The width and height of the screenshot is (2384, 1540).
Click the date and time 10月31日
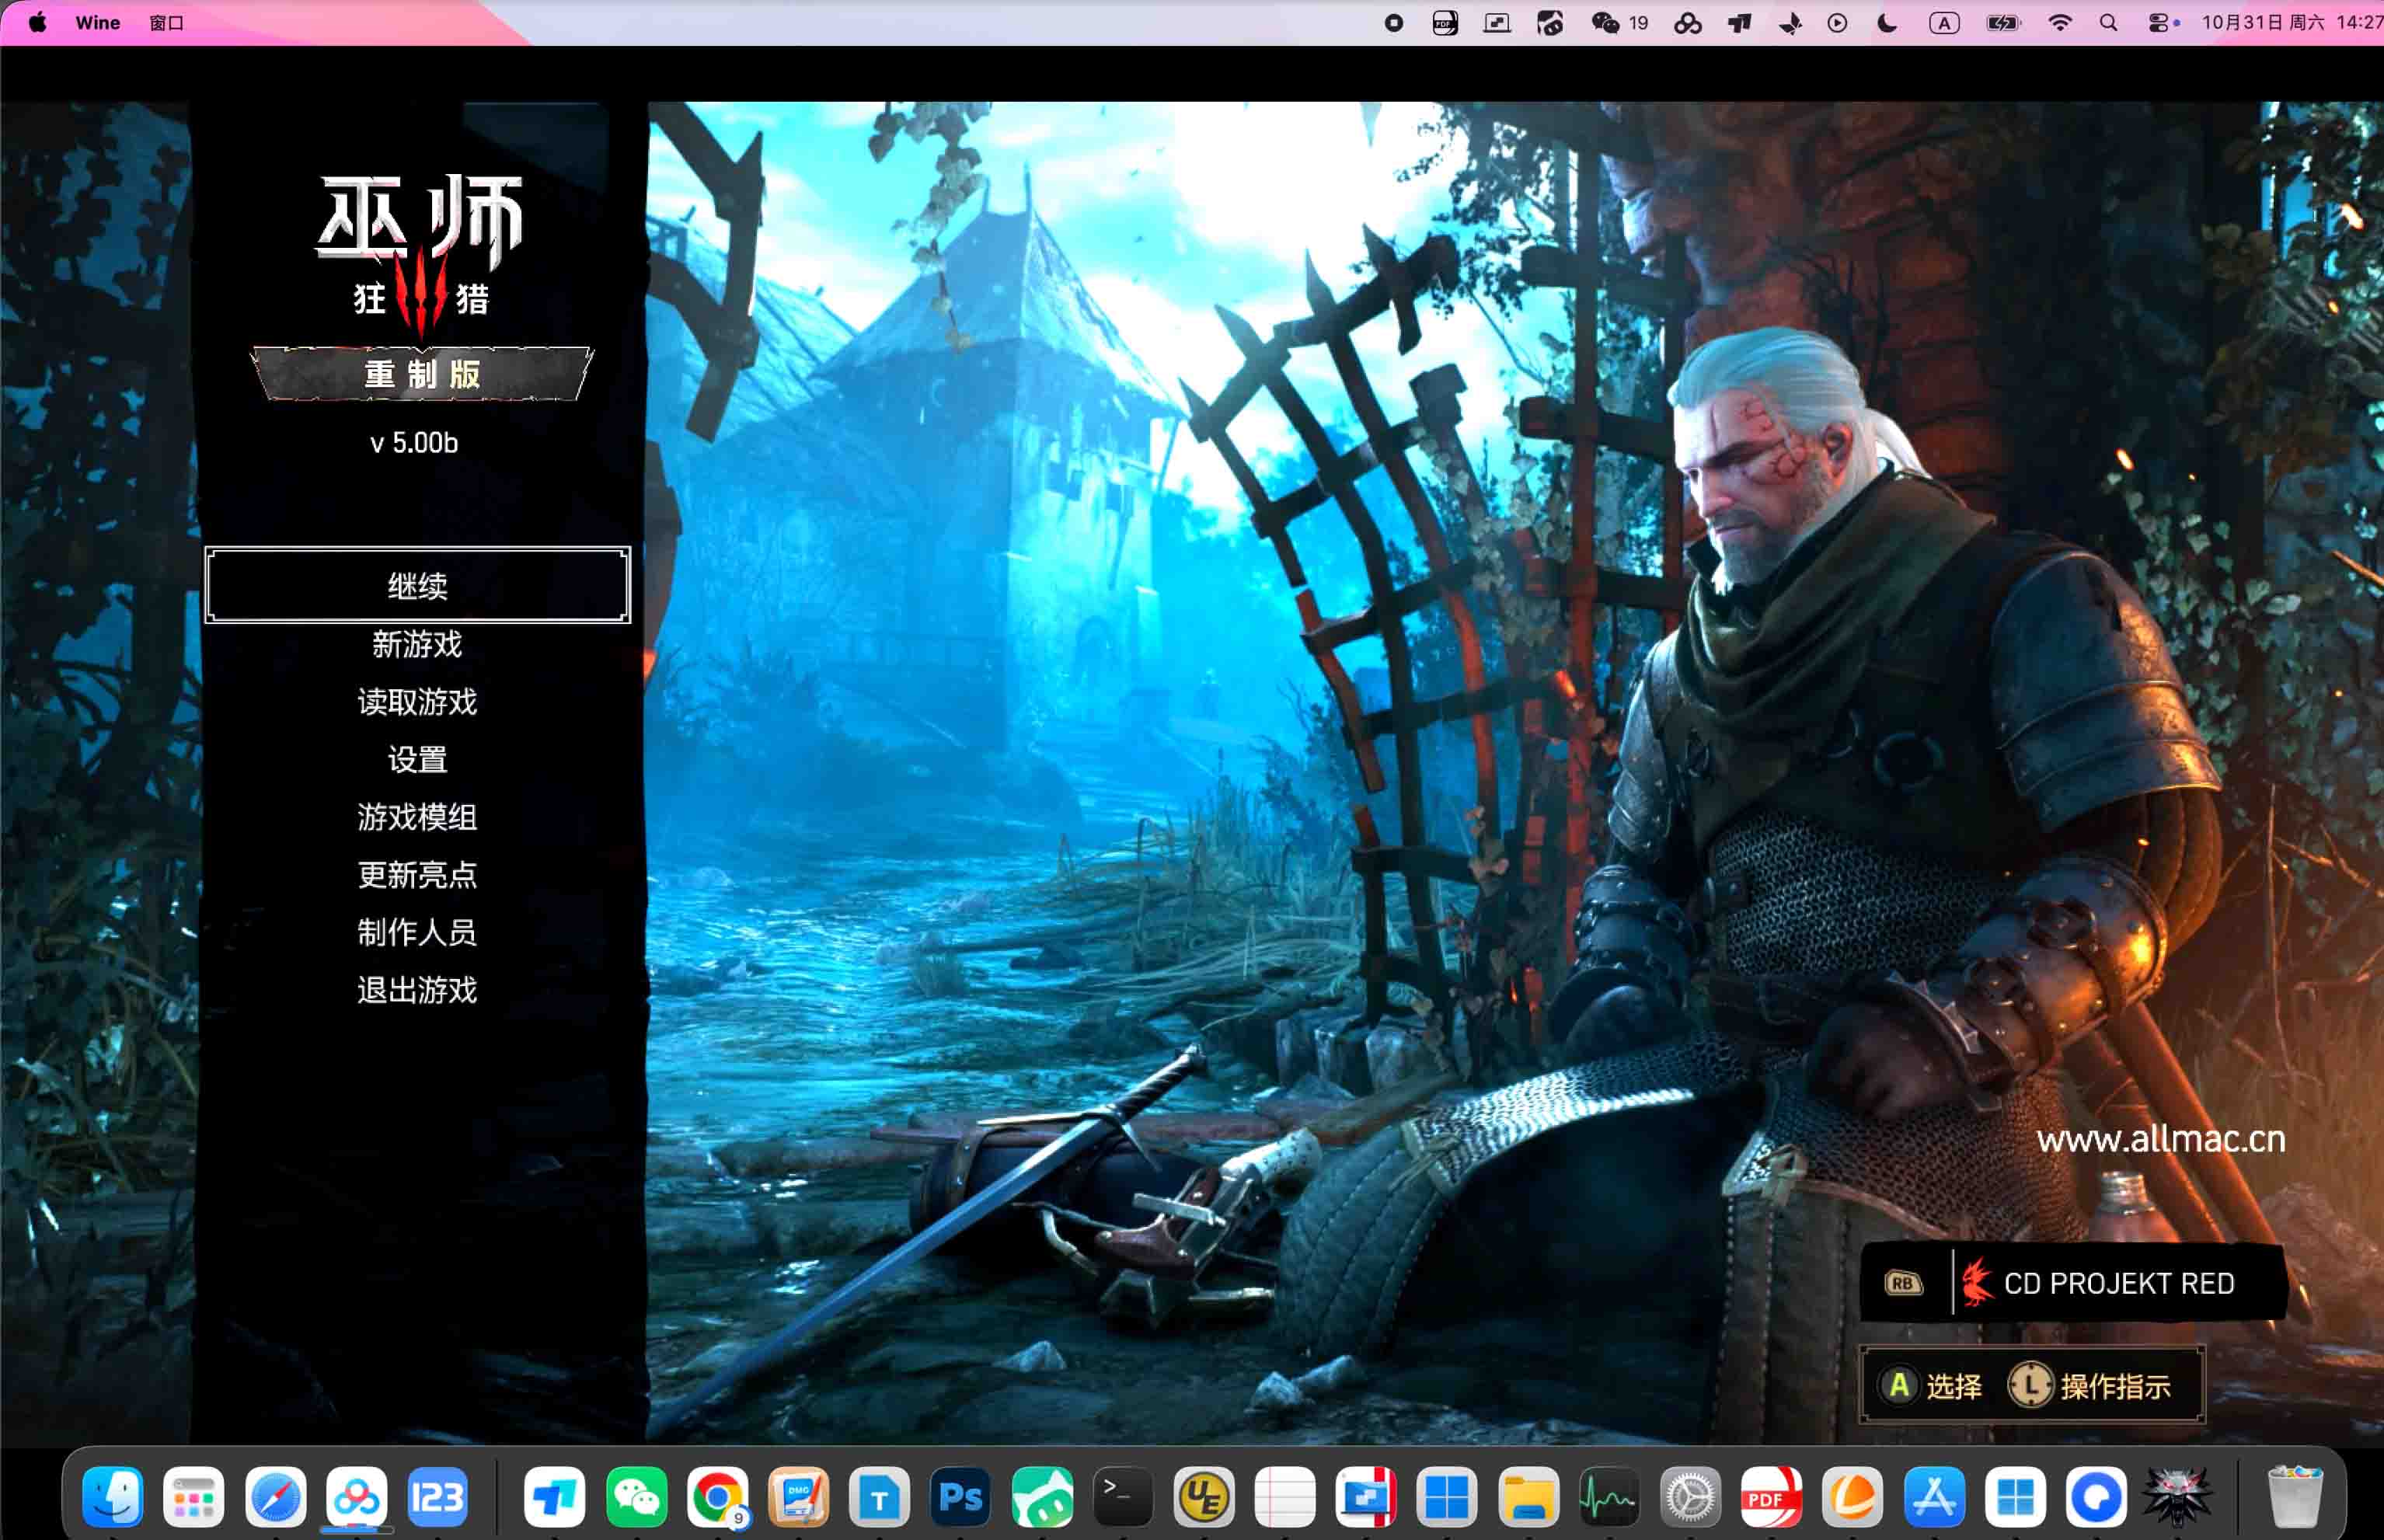[2292, 22]
